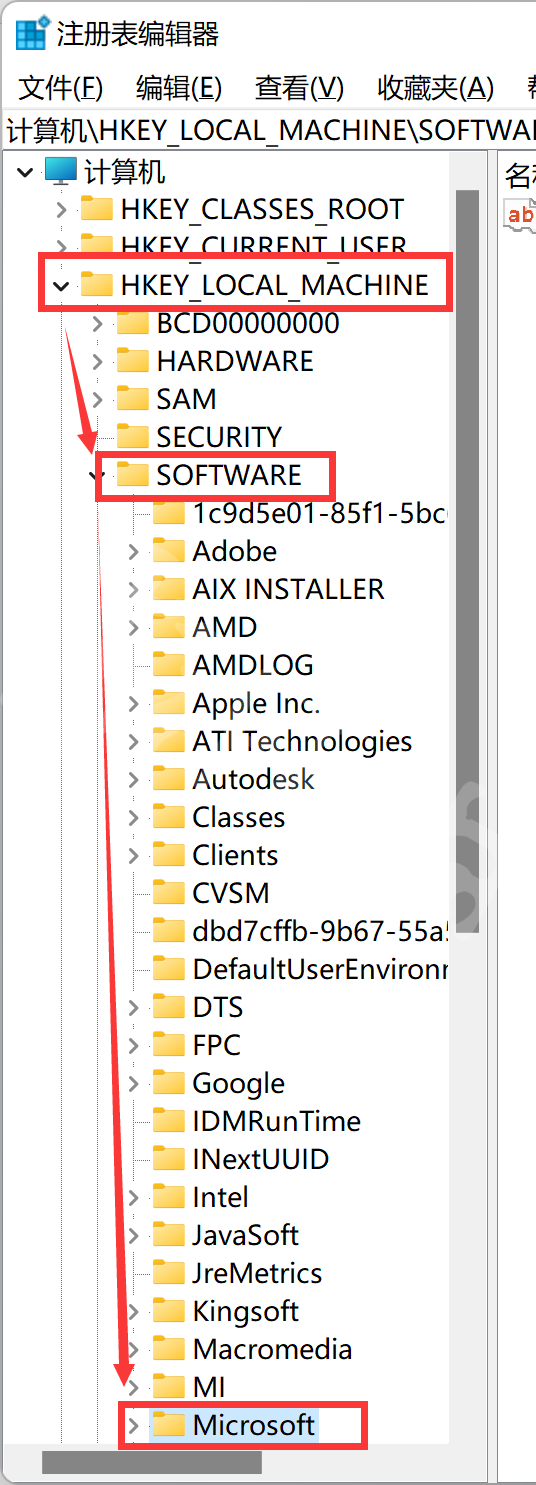Click the HARDWARE folder icon
This screenshot has height=1485, width=536.
pyautogui.click(x=133, y=360)
